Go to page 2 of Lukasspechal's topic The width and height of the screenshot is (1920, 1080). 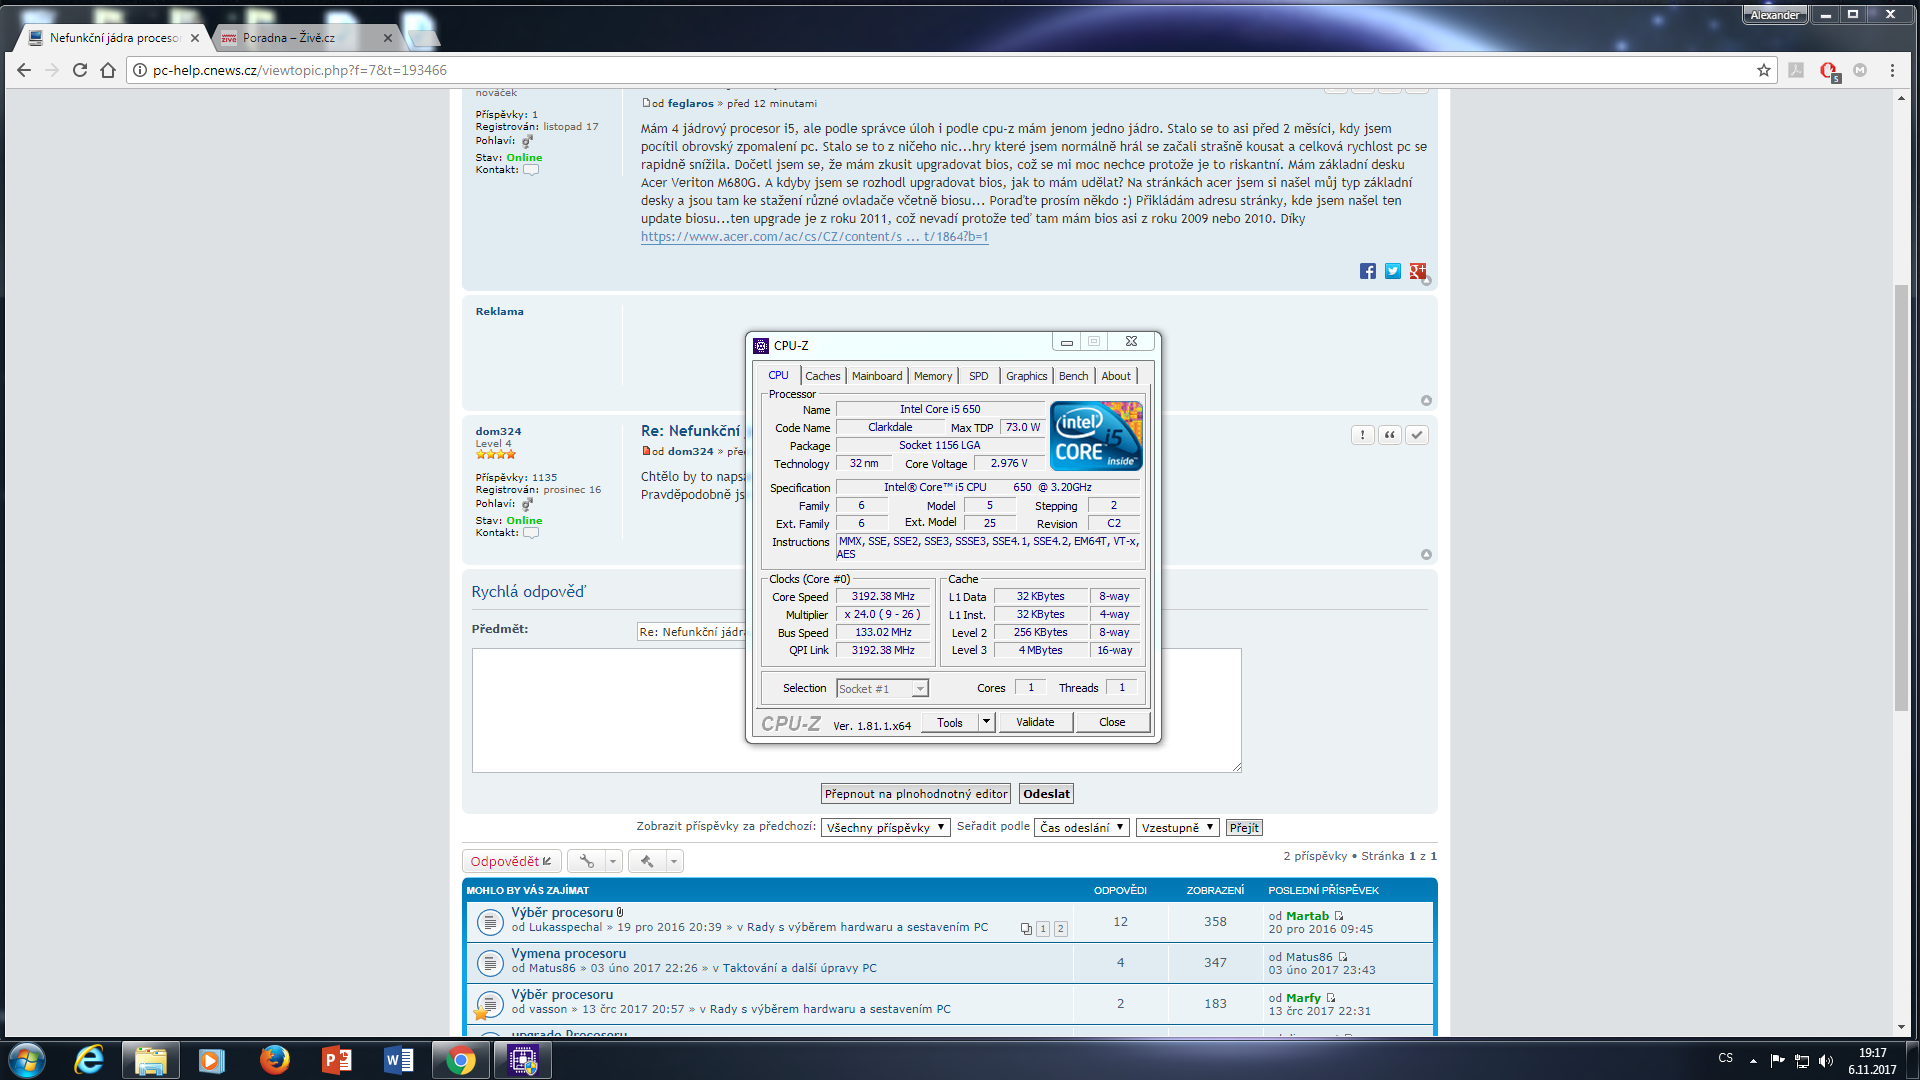pyautogui.click(x=1061, y=929)
